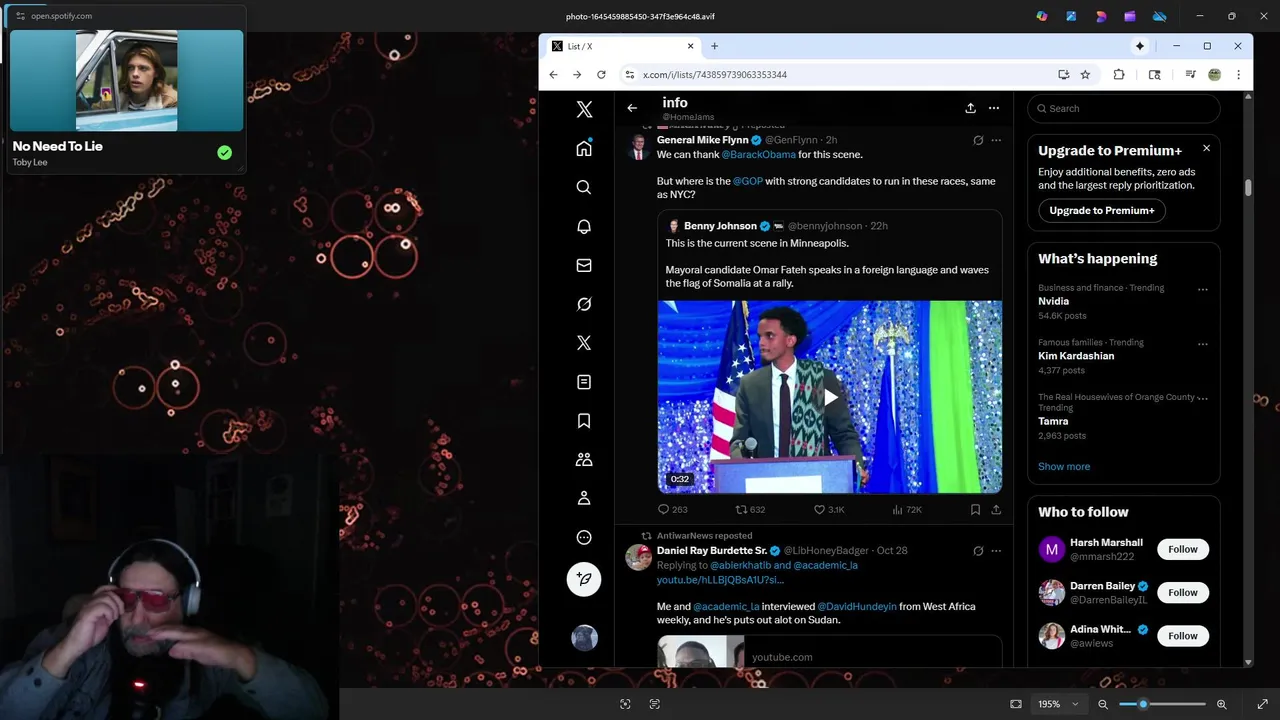Open a new Chrome tab

714,46
